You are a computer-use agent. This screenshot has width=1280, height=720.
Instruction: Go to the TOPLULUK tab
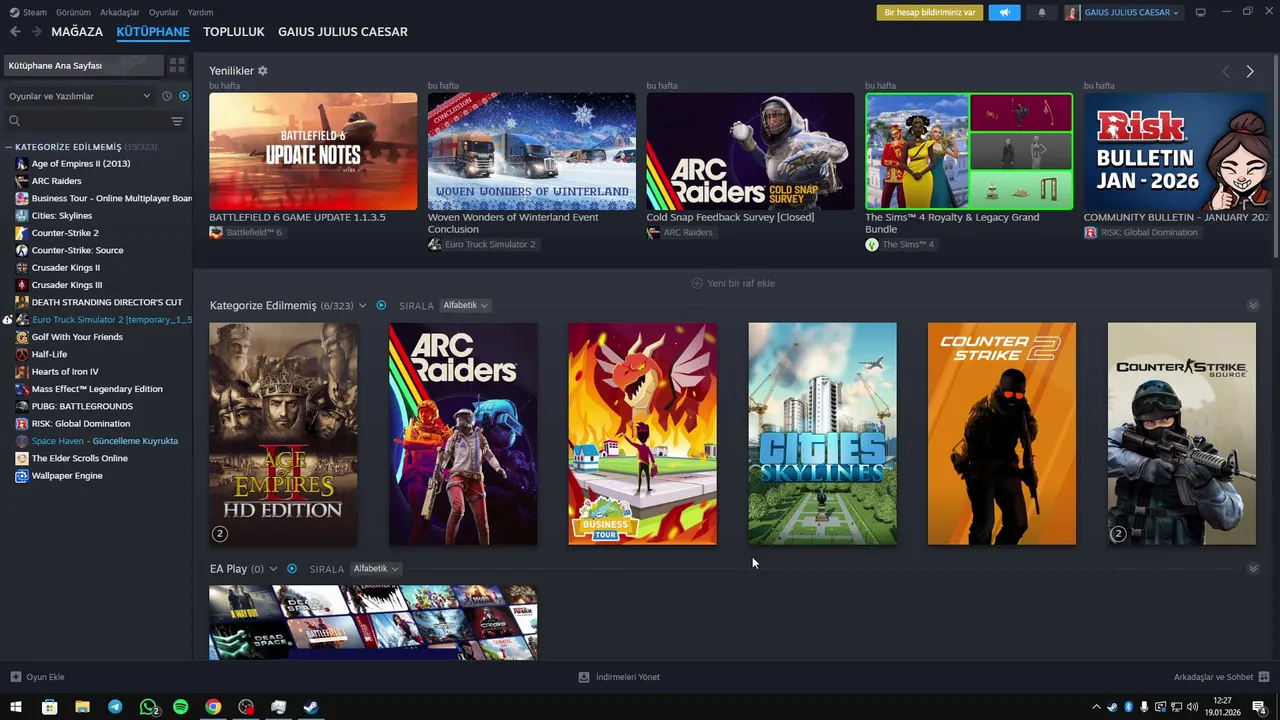point(233,32)
